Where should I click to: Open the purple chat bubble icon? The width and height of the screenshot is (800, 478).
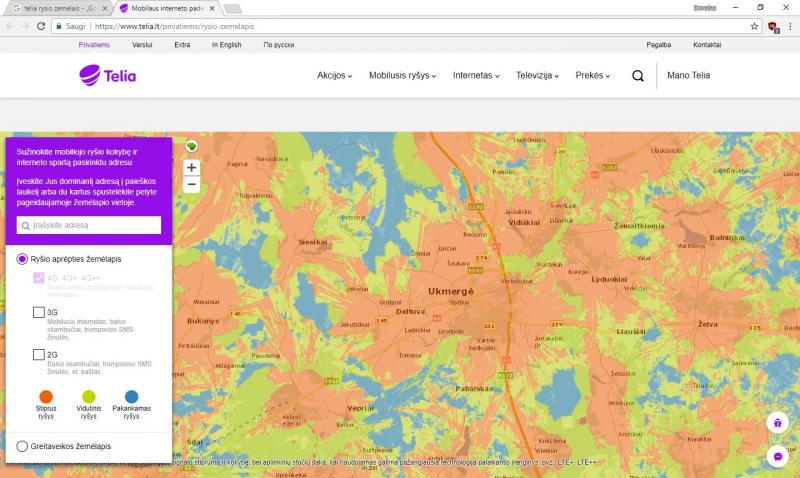point(778,456)
